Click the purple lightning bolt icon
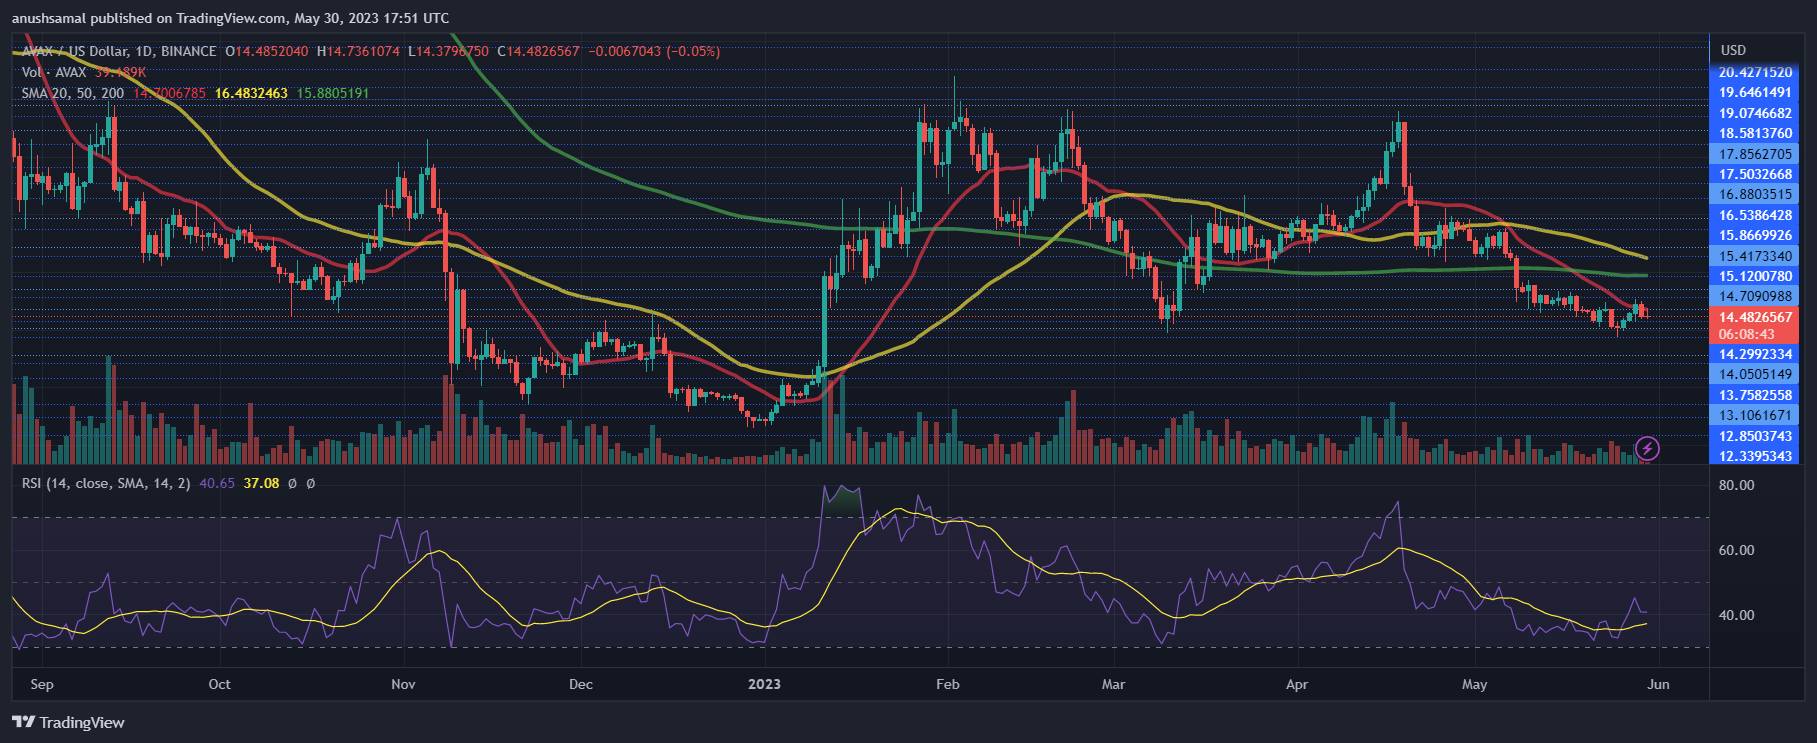 [x=1647, y=448]
